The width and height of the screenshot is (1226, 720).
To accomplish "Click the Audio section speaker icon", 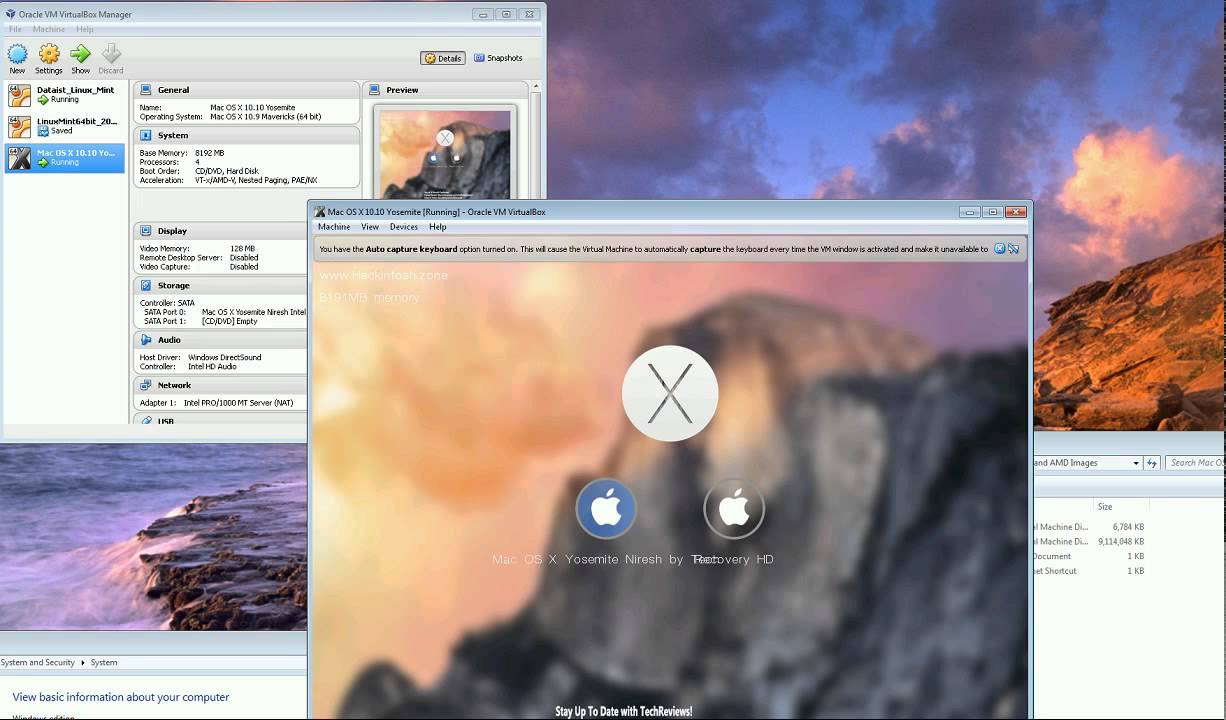I will coord(146,340).
